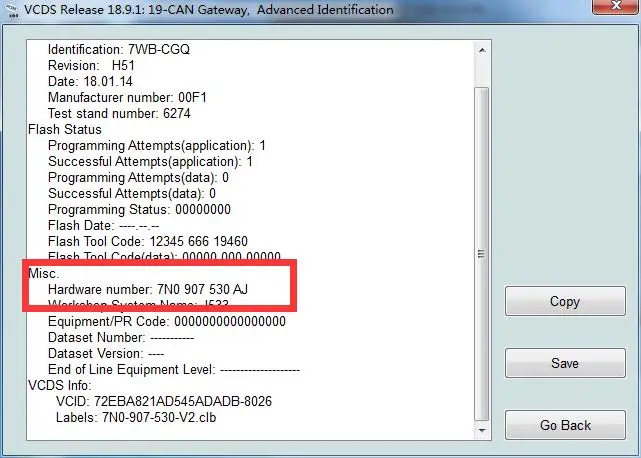The width and height of the screenshot is (641, 458).
Task: Click the scrollbar down arrow
Action: [482, 430]
